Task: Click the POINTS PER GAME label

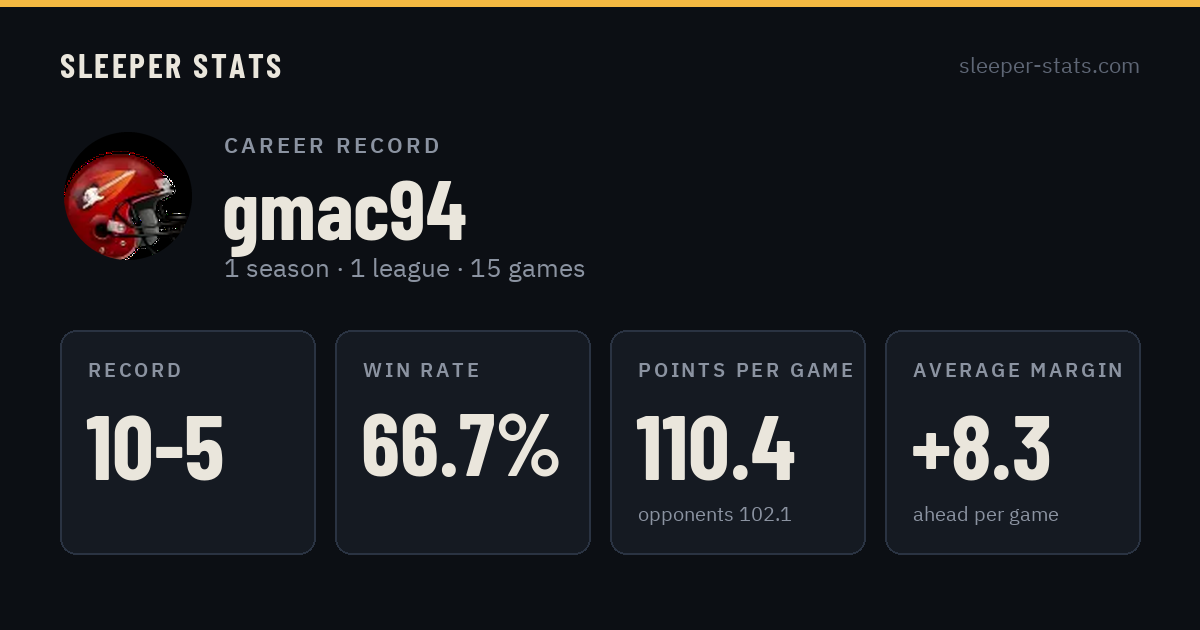Action: (746, 371)
